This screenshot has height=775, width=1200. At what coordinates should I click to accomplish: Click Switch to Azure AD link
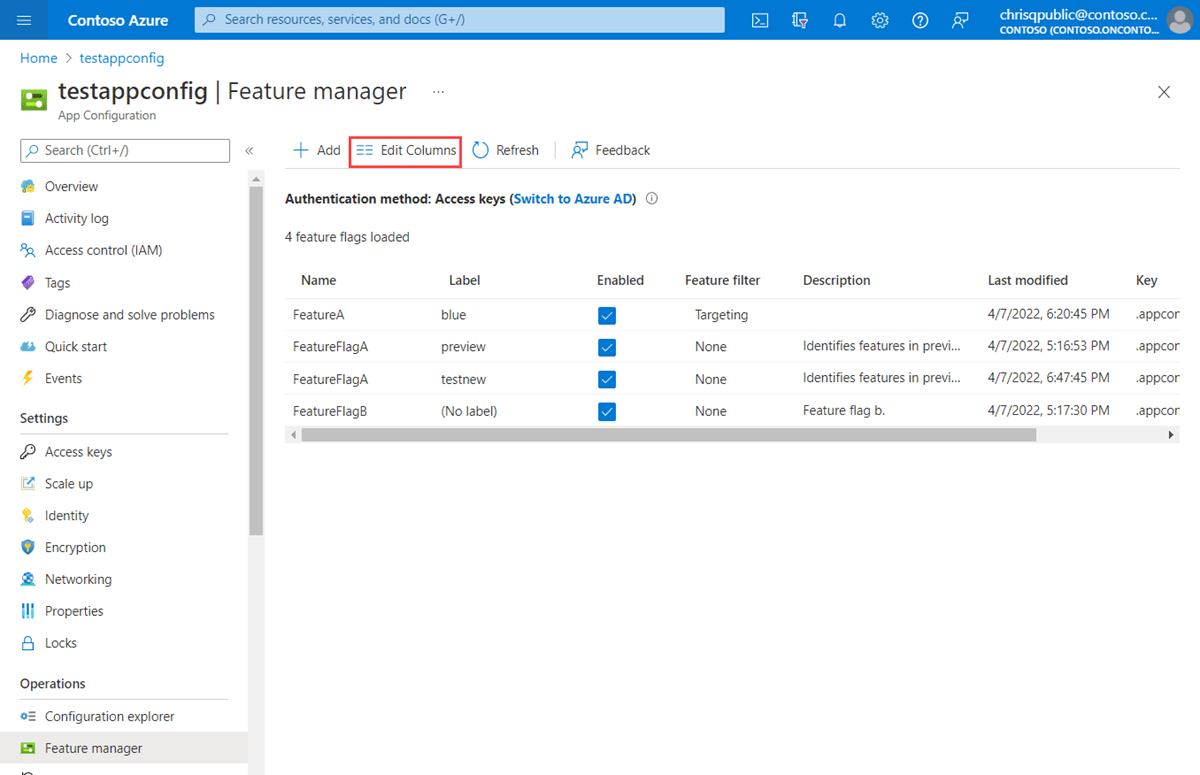coord(572,198)
